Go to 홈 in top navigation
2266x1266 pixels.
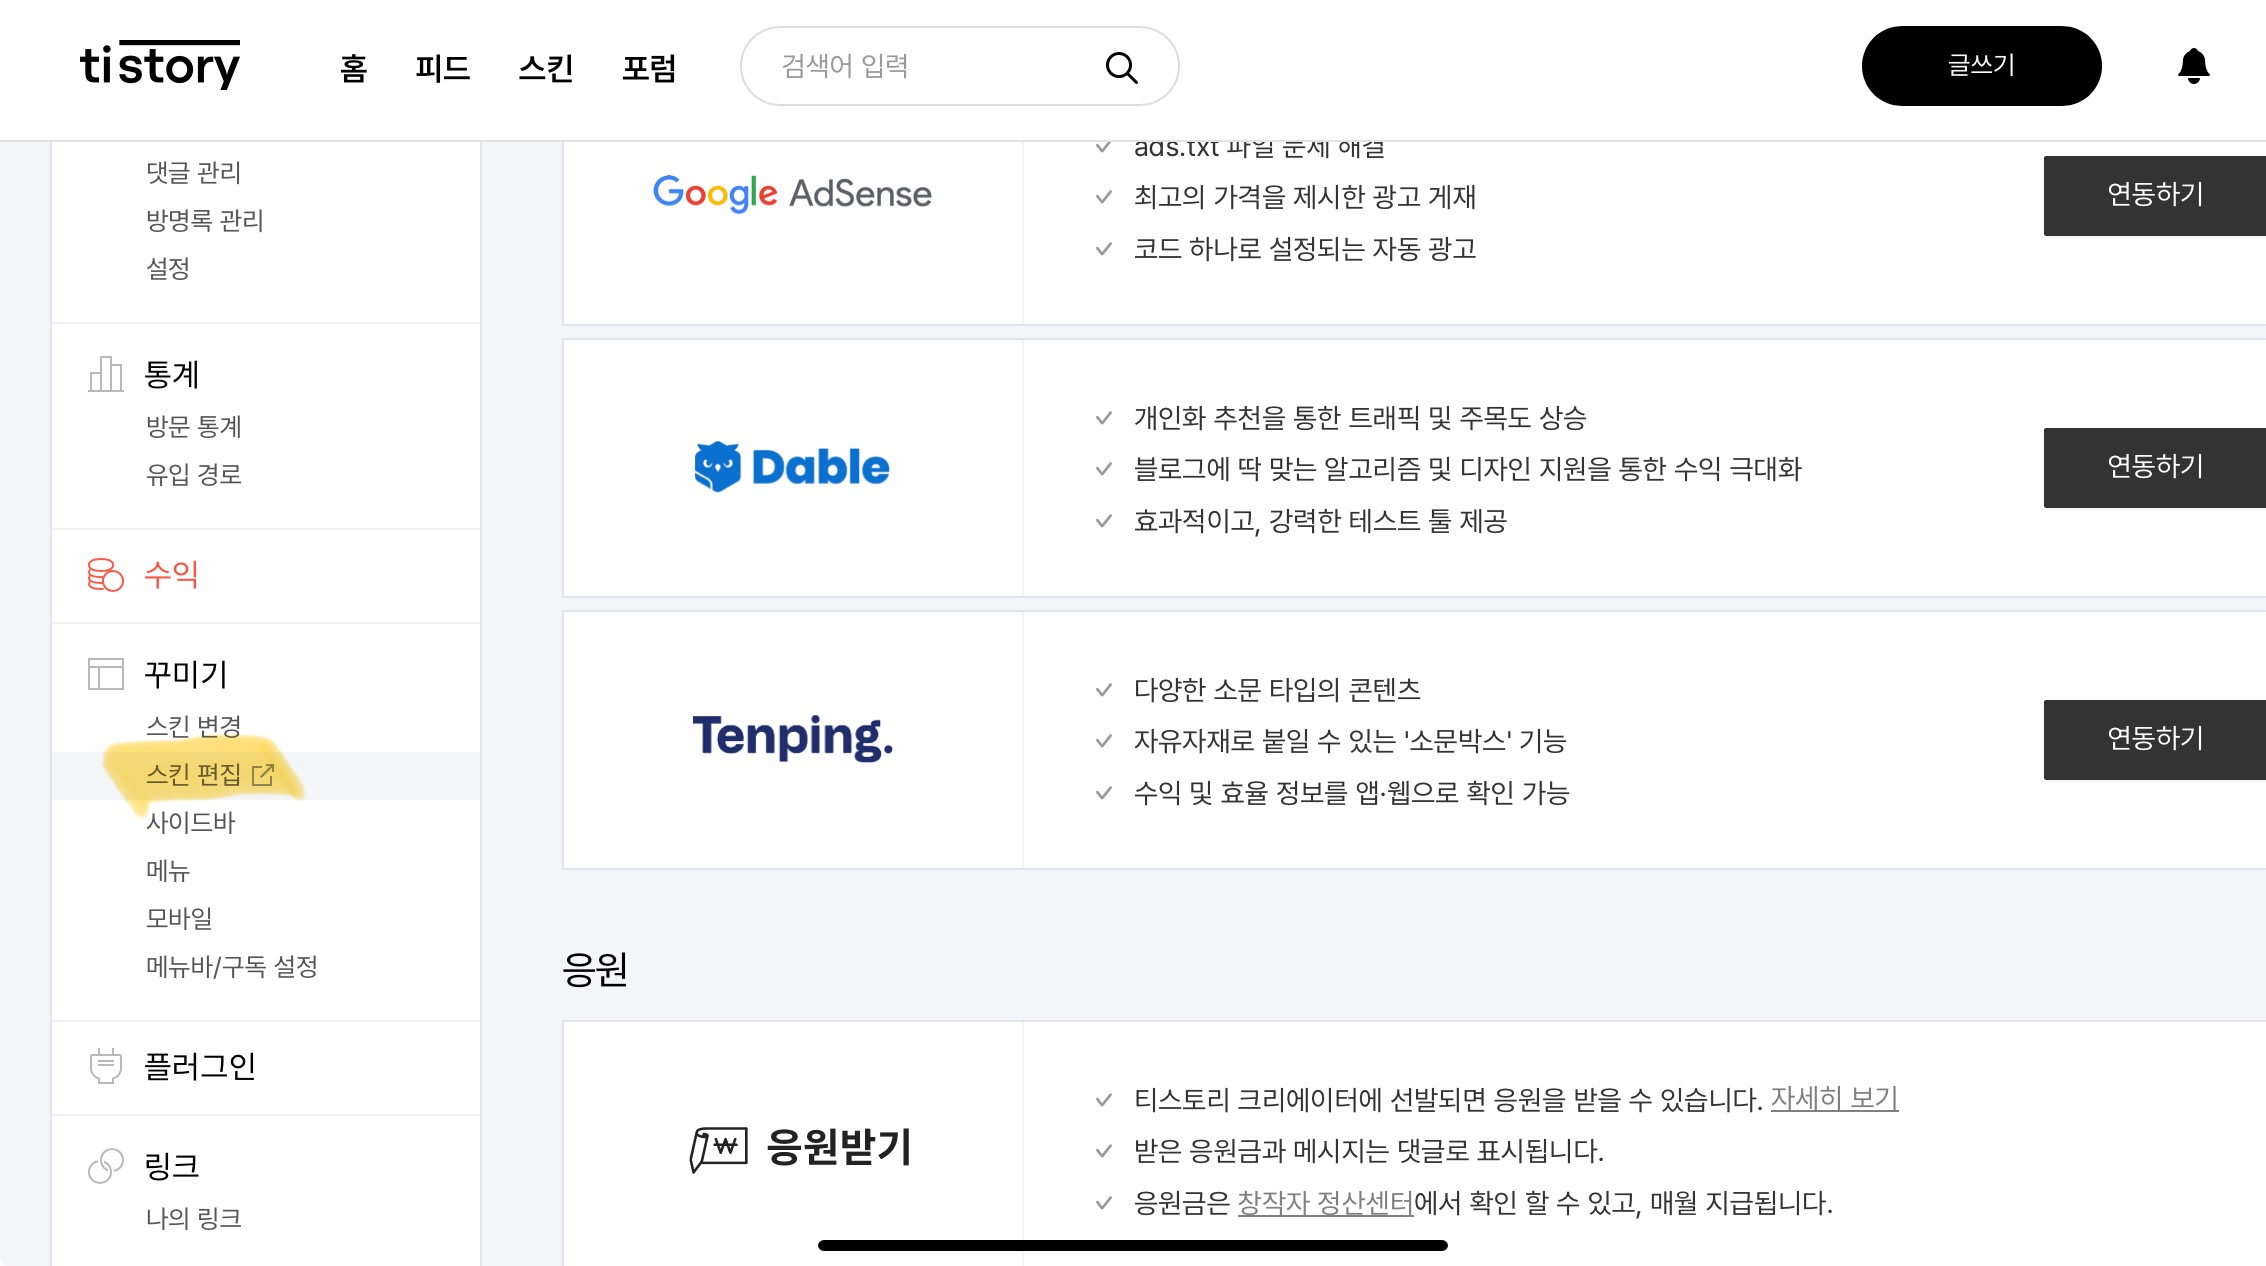[x=353, y=68]
